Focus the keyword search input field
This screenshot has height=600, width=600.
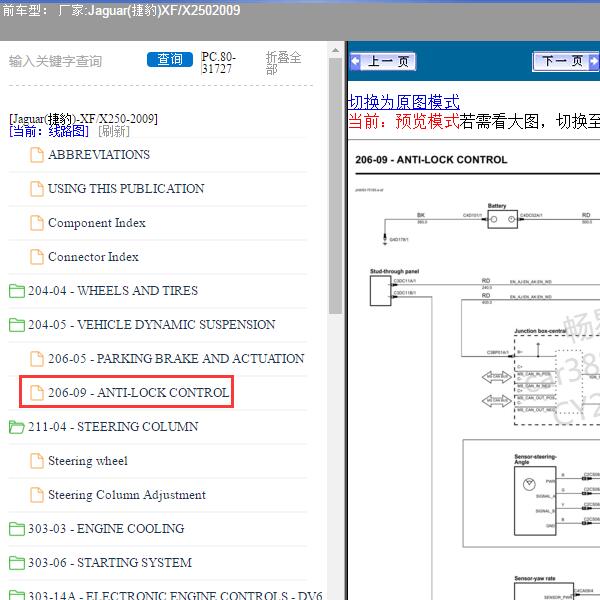73,61
